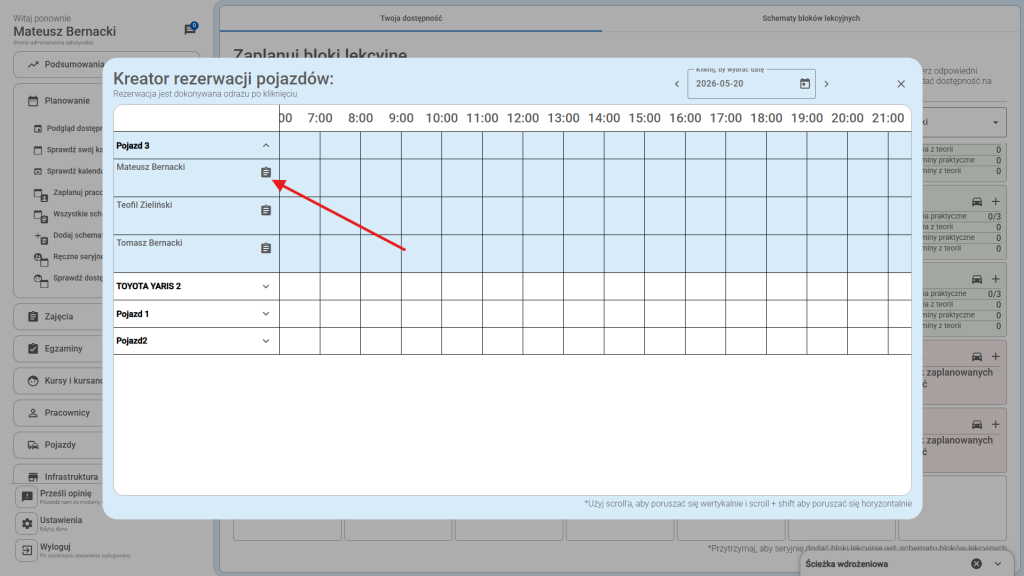Click Wyloguj to log out

[x=55, y=548]
